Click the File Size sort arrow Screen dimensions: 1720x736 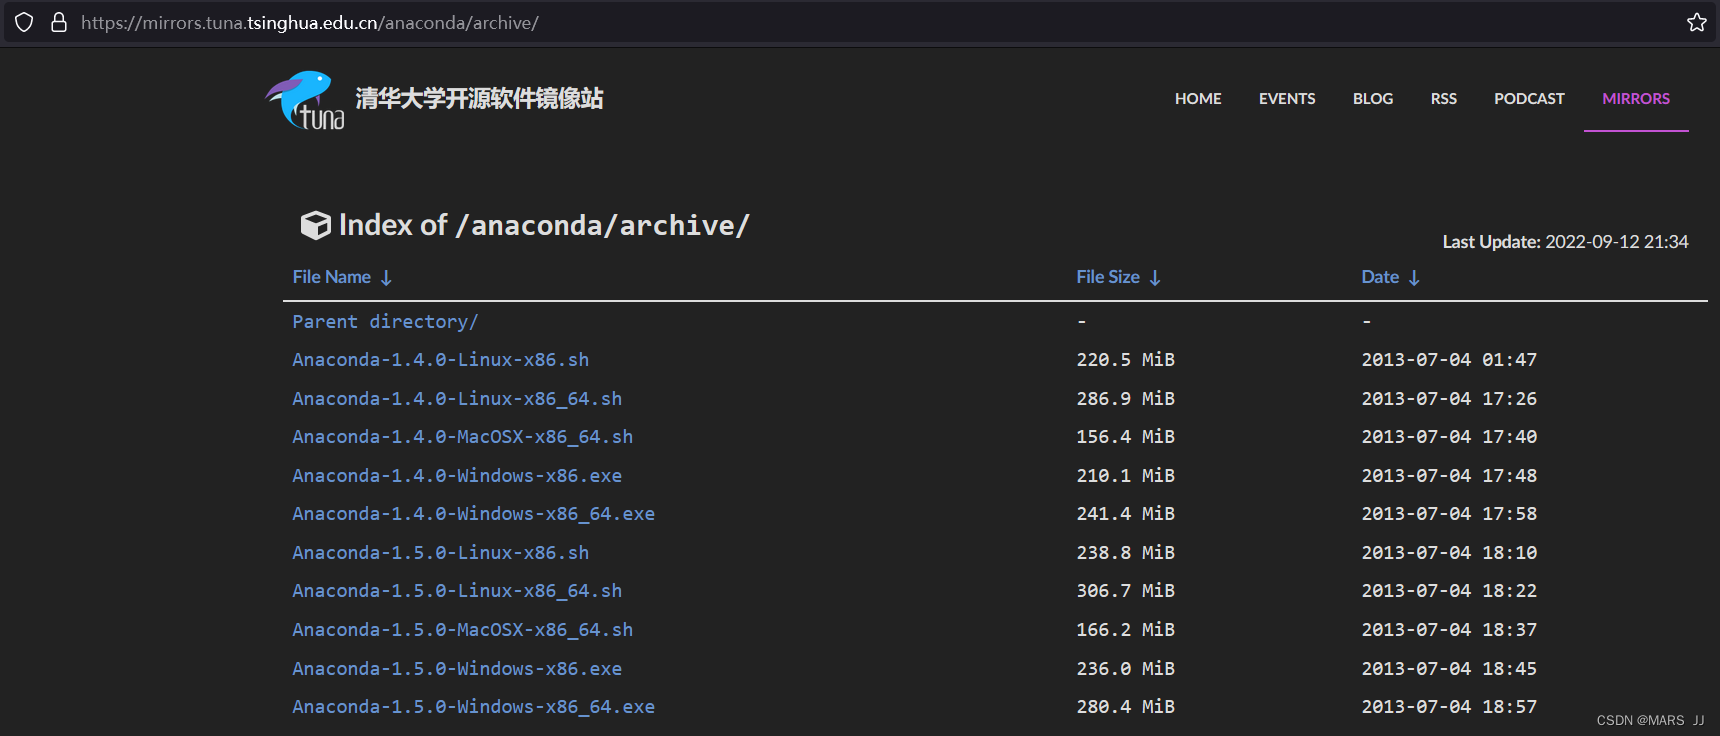1155,278
